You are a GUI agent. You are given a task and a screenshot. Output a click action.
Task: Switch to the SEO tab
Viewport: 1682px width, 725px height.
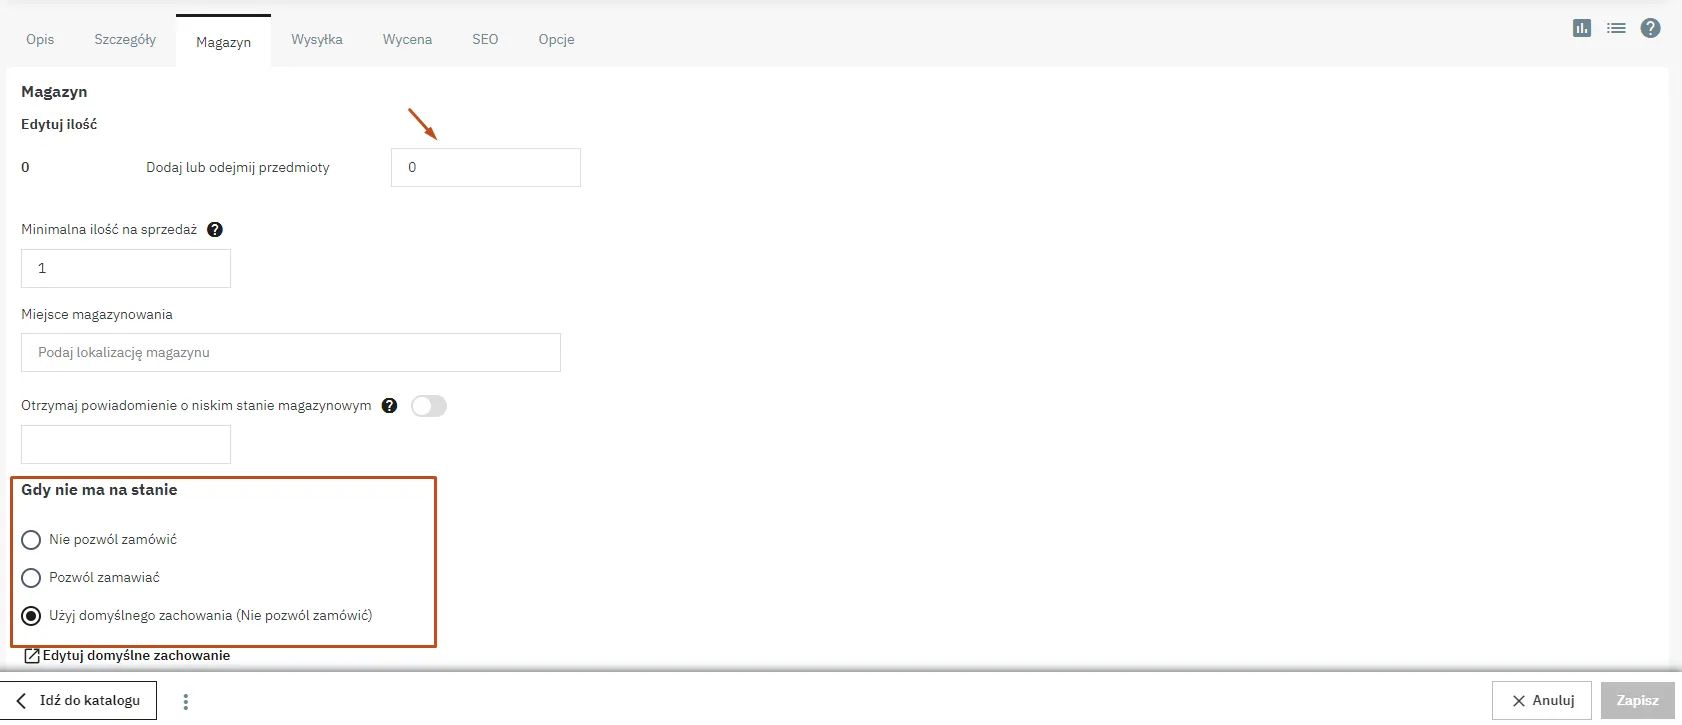pos(485,40)
